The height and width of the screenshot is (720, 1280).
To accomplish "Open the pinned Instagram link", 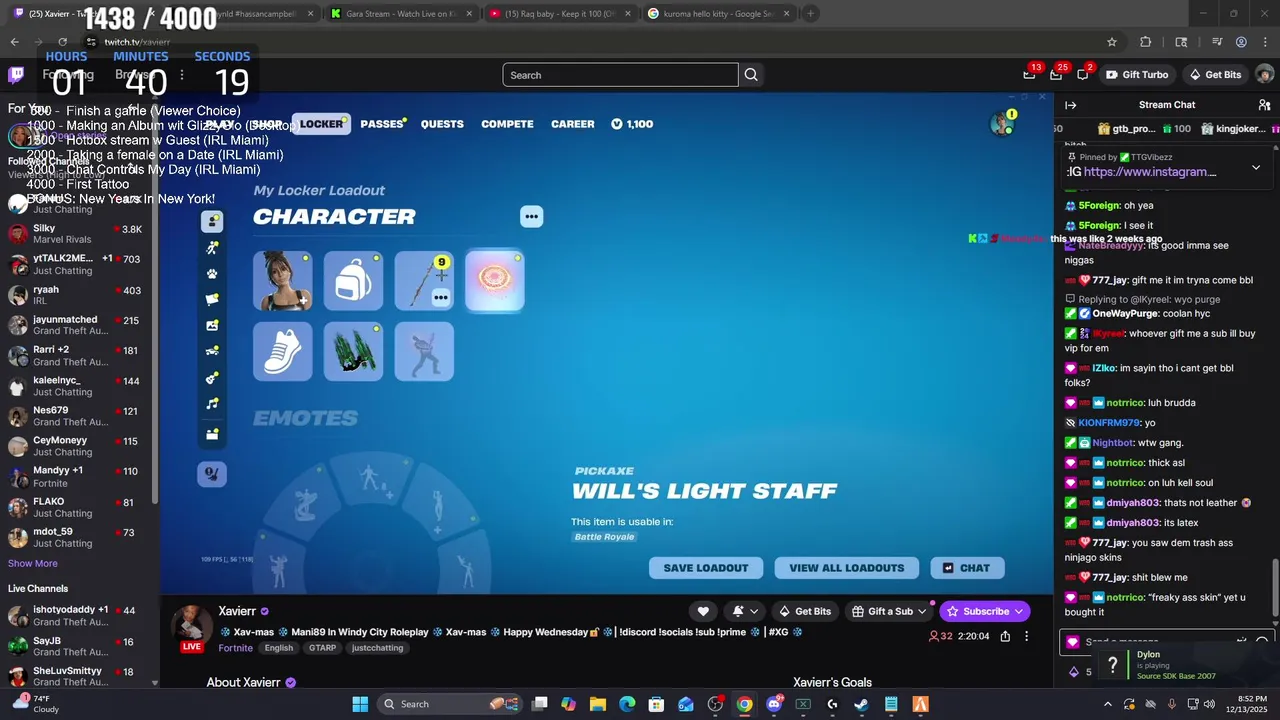I will pyautogui.click(x=1150, y=172).
